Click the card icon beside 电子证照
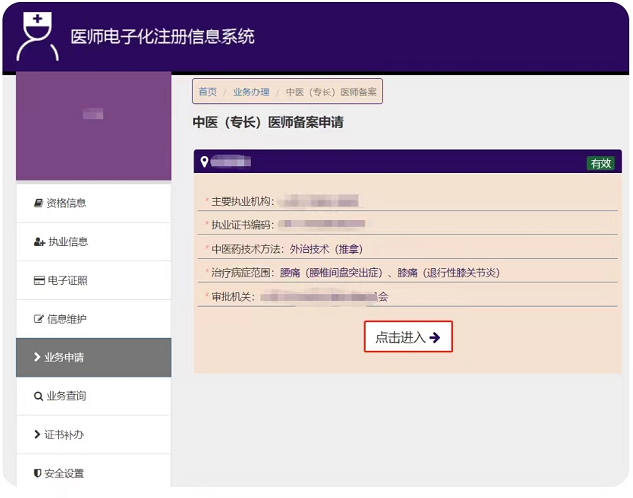 coord(39,281)
